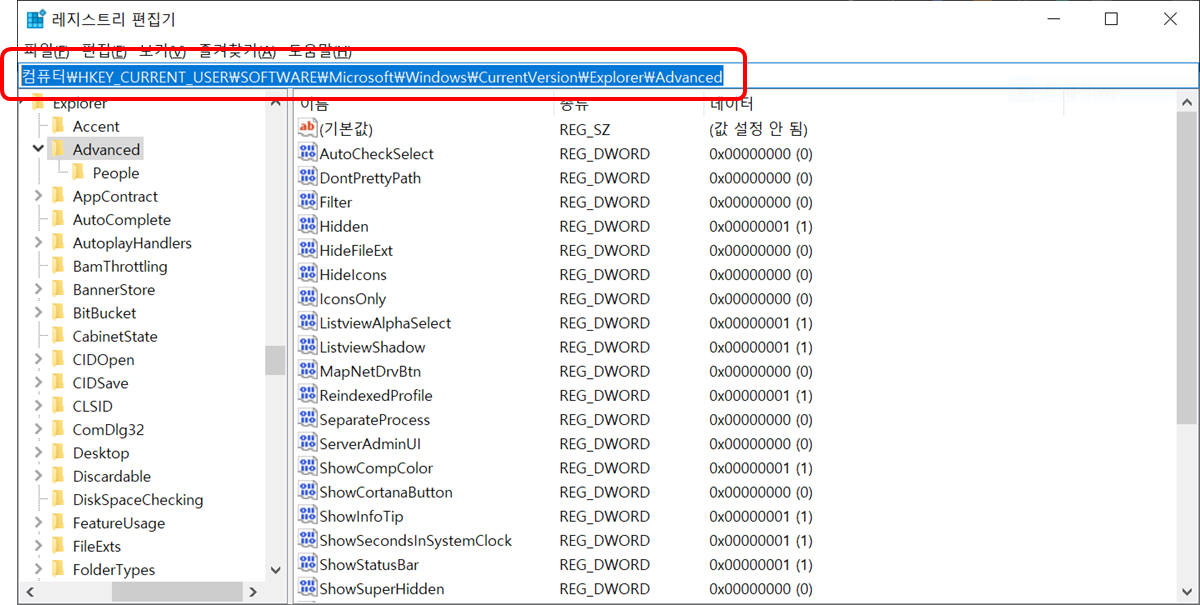
Task: Click the DWORD icon beside ShowStatusBar
Action: [x=307, y=564]
